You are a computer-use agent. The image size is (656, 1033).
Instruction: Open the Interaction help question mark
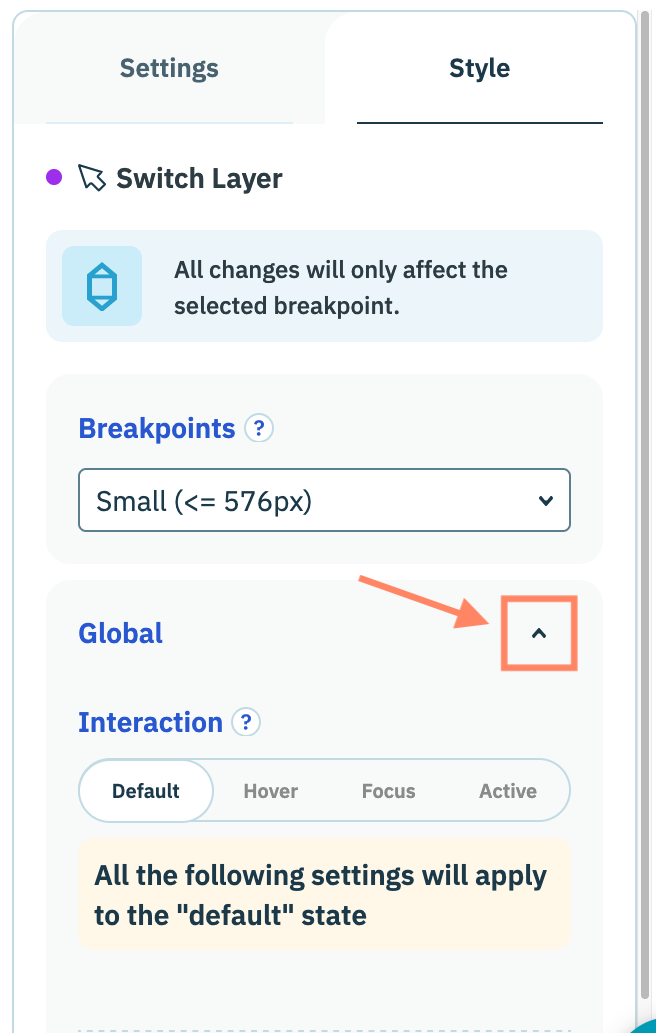246,722
